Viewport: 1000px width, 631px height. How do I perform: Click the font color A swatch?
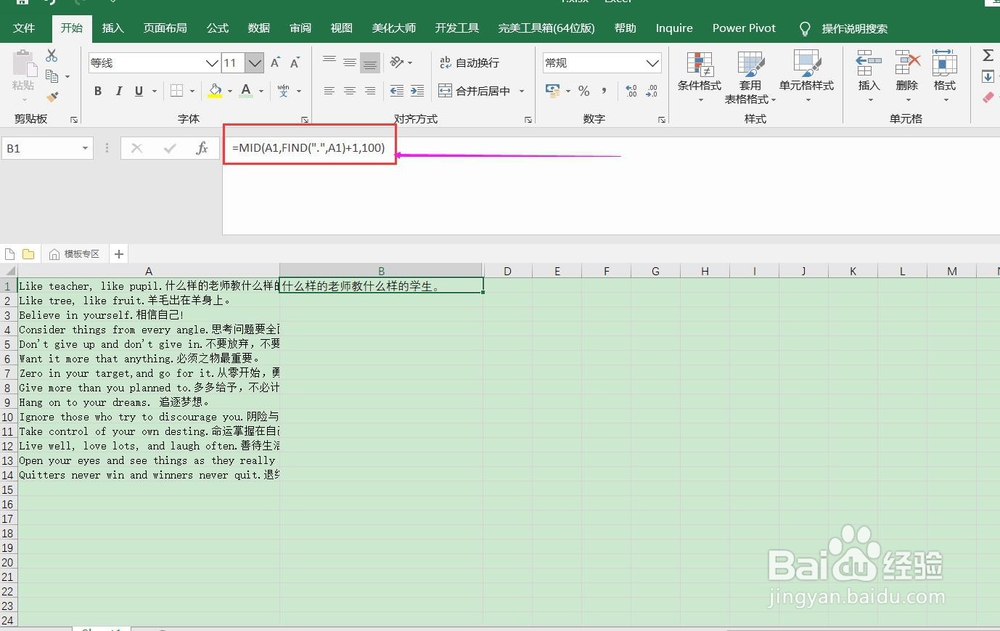pyautogui.click(x=244, y=91)
